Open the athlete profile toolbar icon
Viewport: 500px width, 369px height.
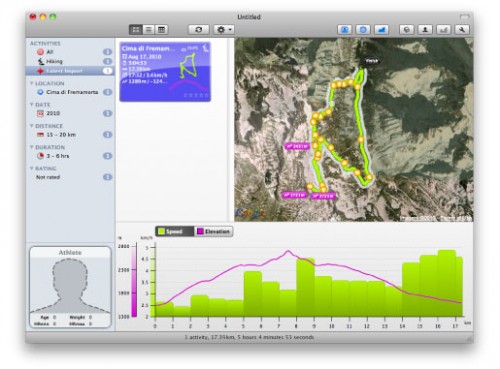425,30
